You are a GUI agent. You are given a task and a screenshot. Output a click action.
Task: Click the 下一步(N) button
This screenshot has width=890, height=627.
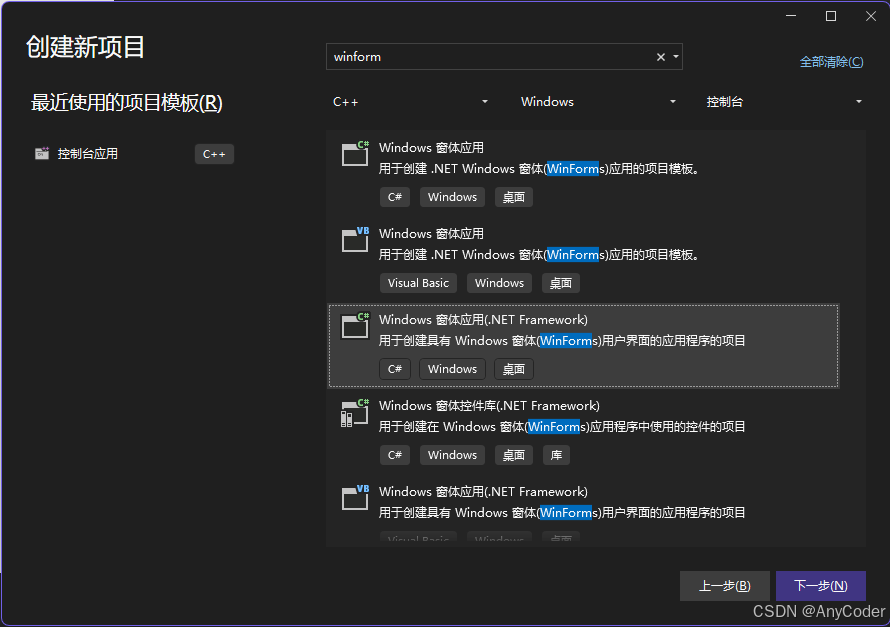[820, 585]
